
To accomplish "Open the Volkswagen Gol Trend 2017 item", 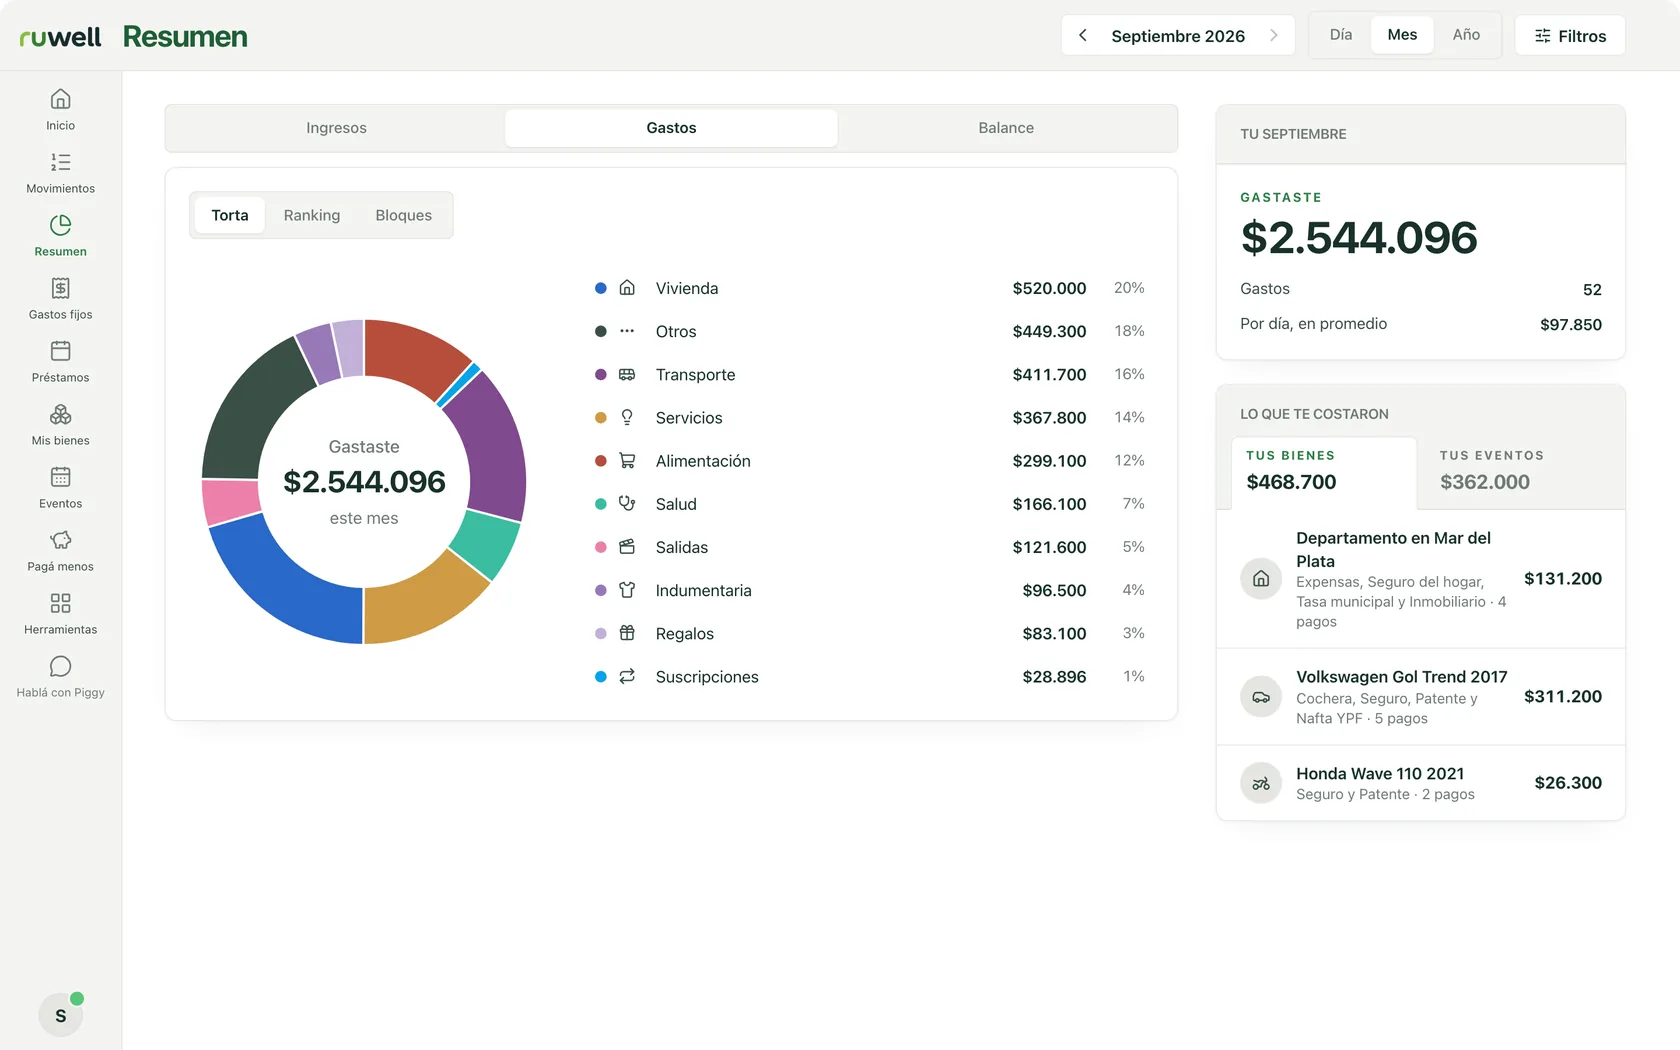I will 1420,697.
